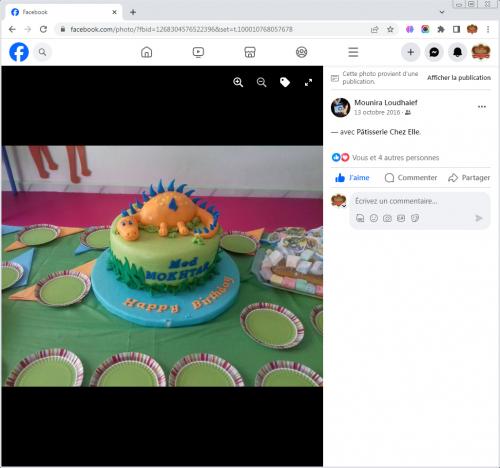Click the publication notice icon
Image resolution: width=500 pixels, height=468 pixels.
pyautogui.click(x=335, y=78)
